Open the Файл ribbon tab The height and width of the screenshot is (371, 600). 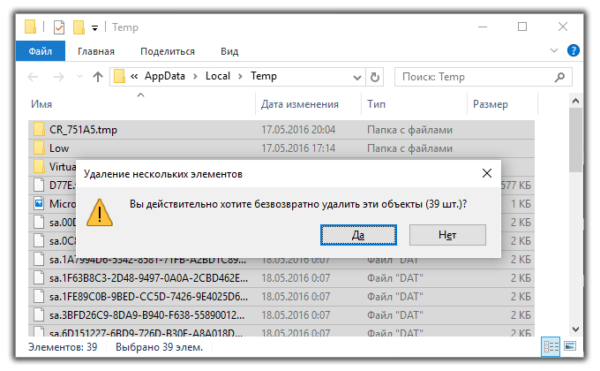click(40, 51)
